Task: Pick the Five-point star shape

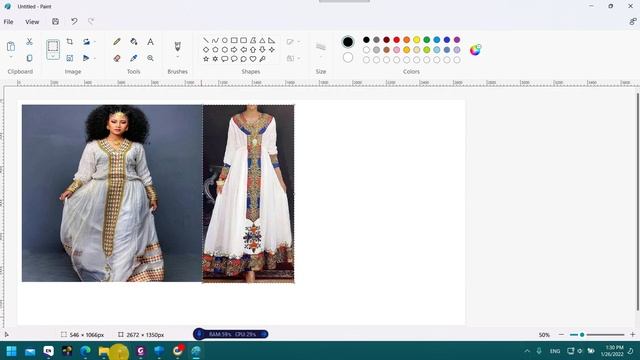Action: coord(206,59)
